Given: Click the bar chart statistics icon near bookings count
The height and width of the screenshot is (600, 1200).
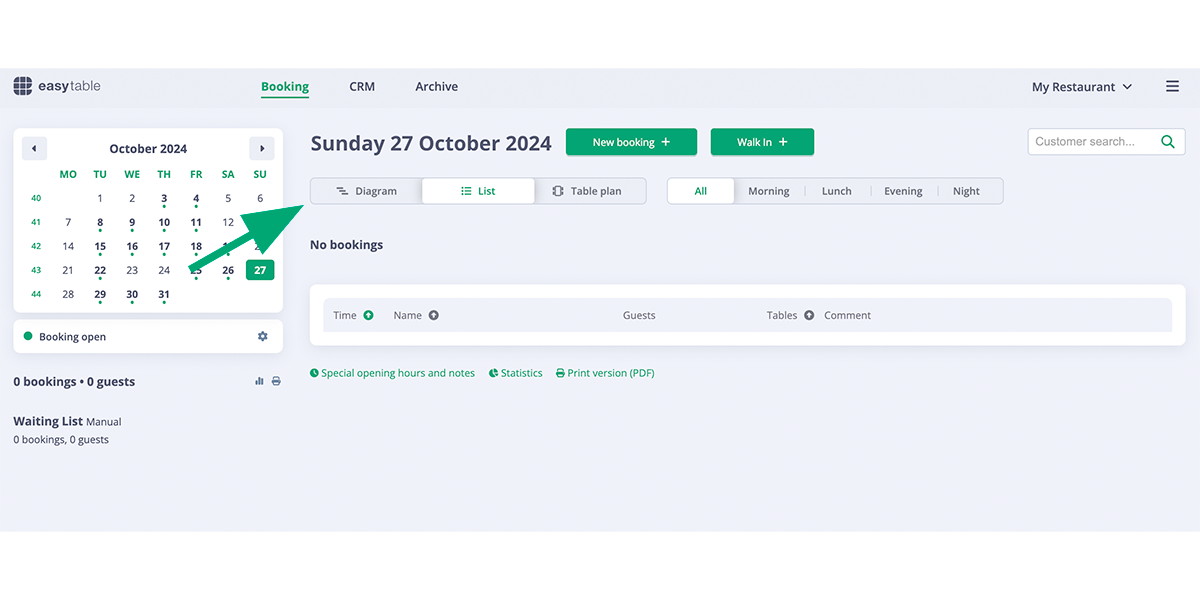Looking at the screenshot, I should 258,381.
